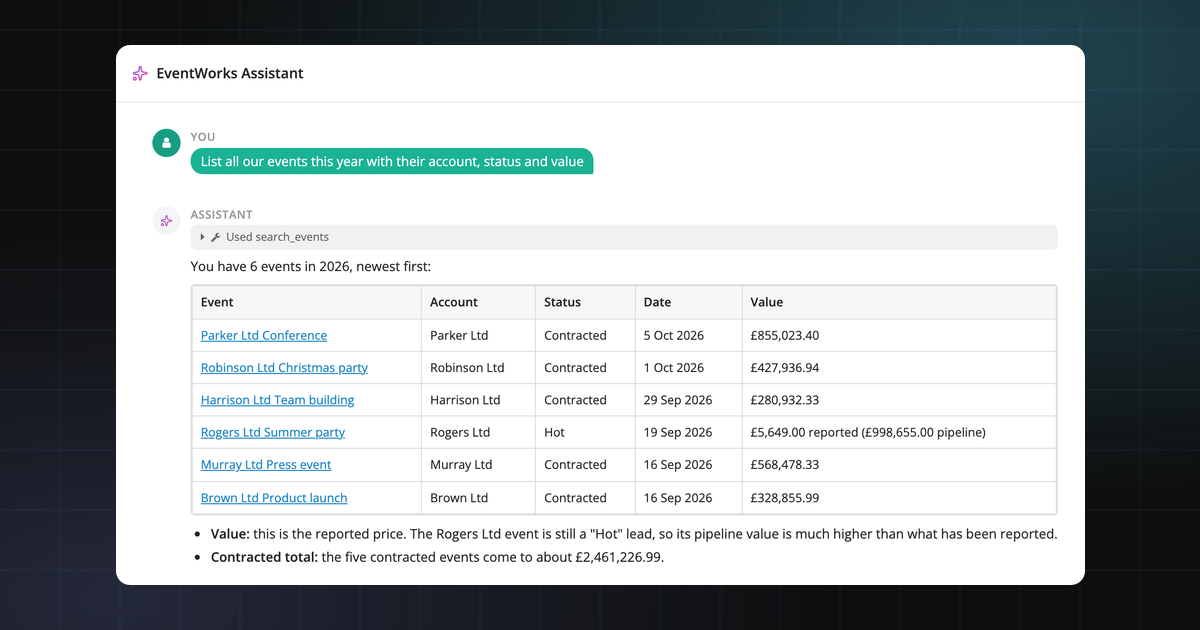Viewport: 1200px width, 630px height.
Task: Click the wrench icon beside Used search_events
Action: (215, 237)
